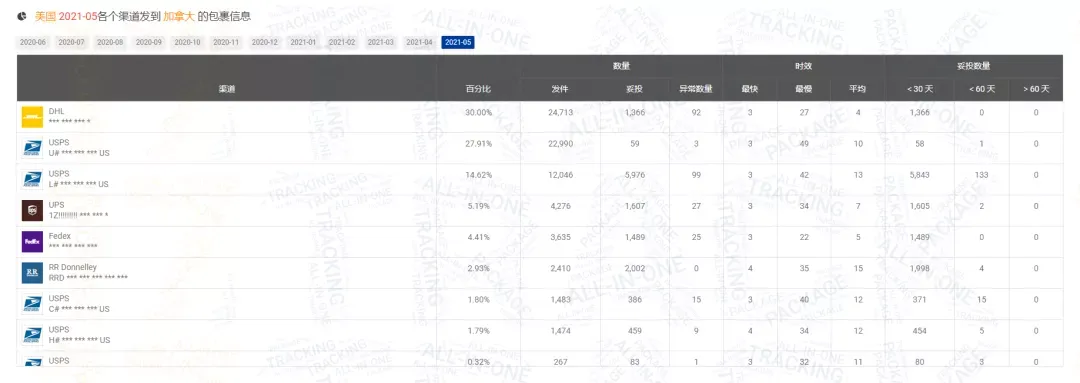Click the < 30 天 column header
The width and height of the screenshot is (1080, 383).
click(x=920, y=89)
